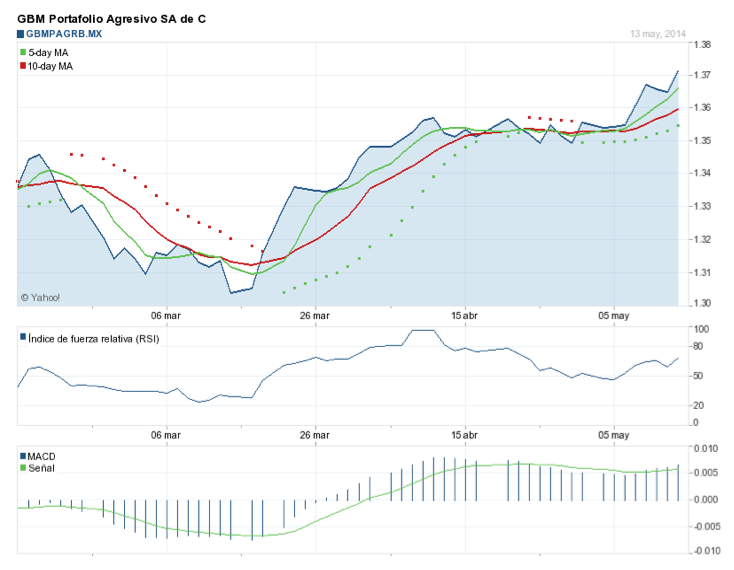Click the 50 value on RSI axis
Screen dimensions: 734x570
coord(698,376)
